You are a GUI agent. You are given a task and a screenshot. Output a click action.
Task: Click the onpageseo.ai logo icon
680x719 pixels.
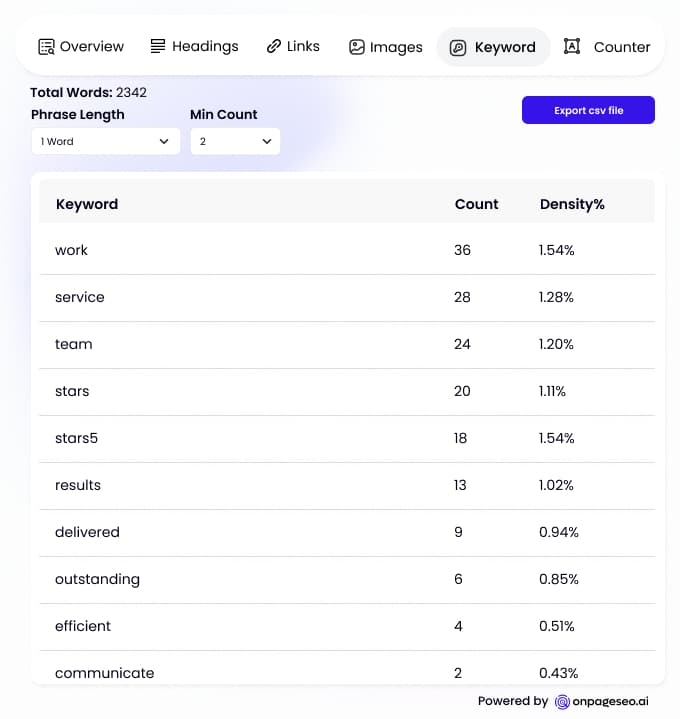tap(562, 702)
